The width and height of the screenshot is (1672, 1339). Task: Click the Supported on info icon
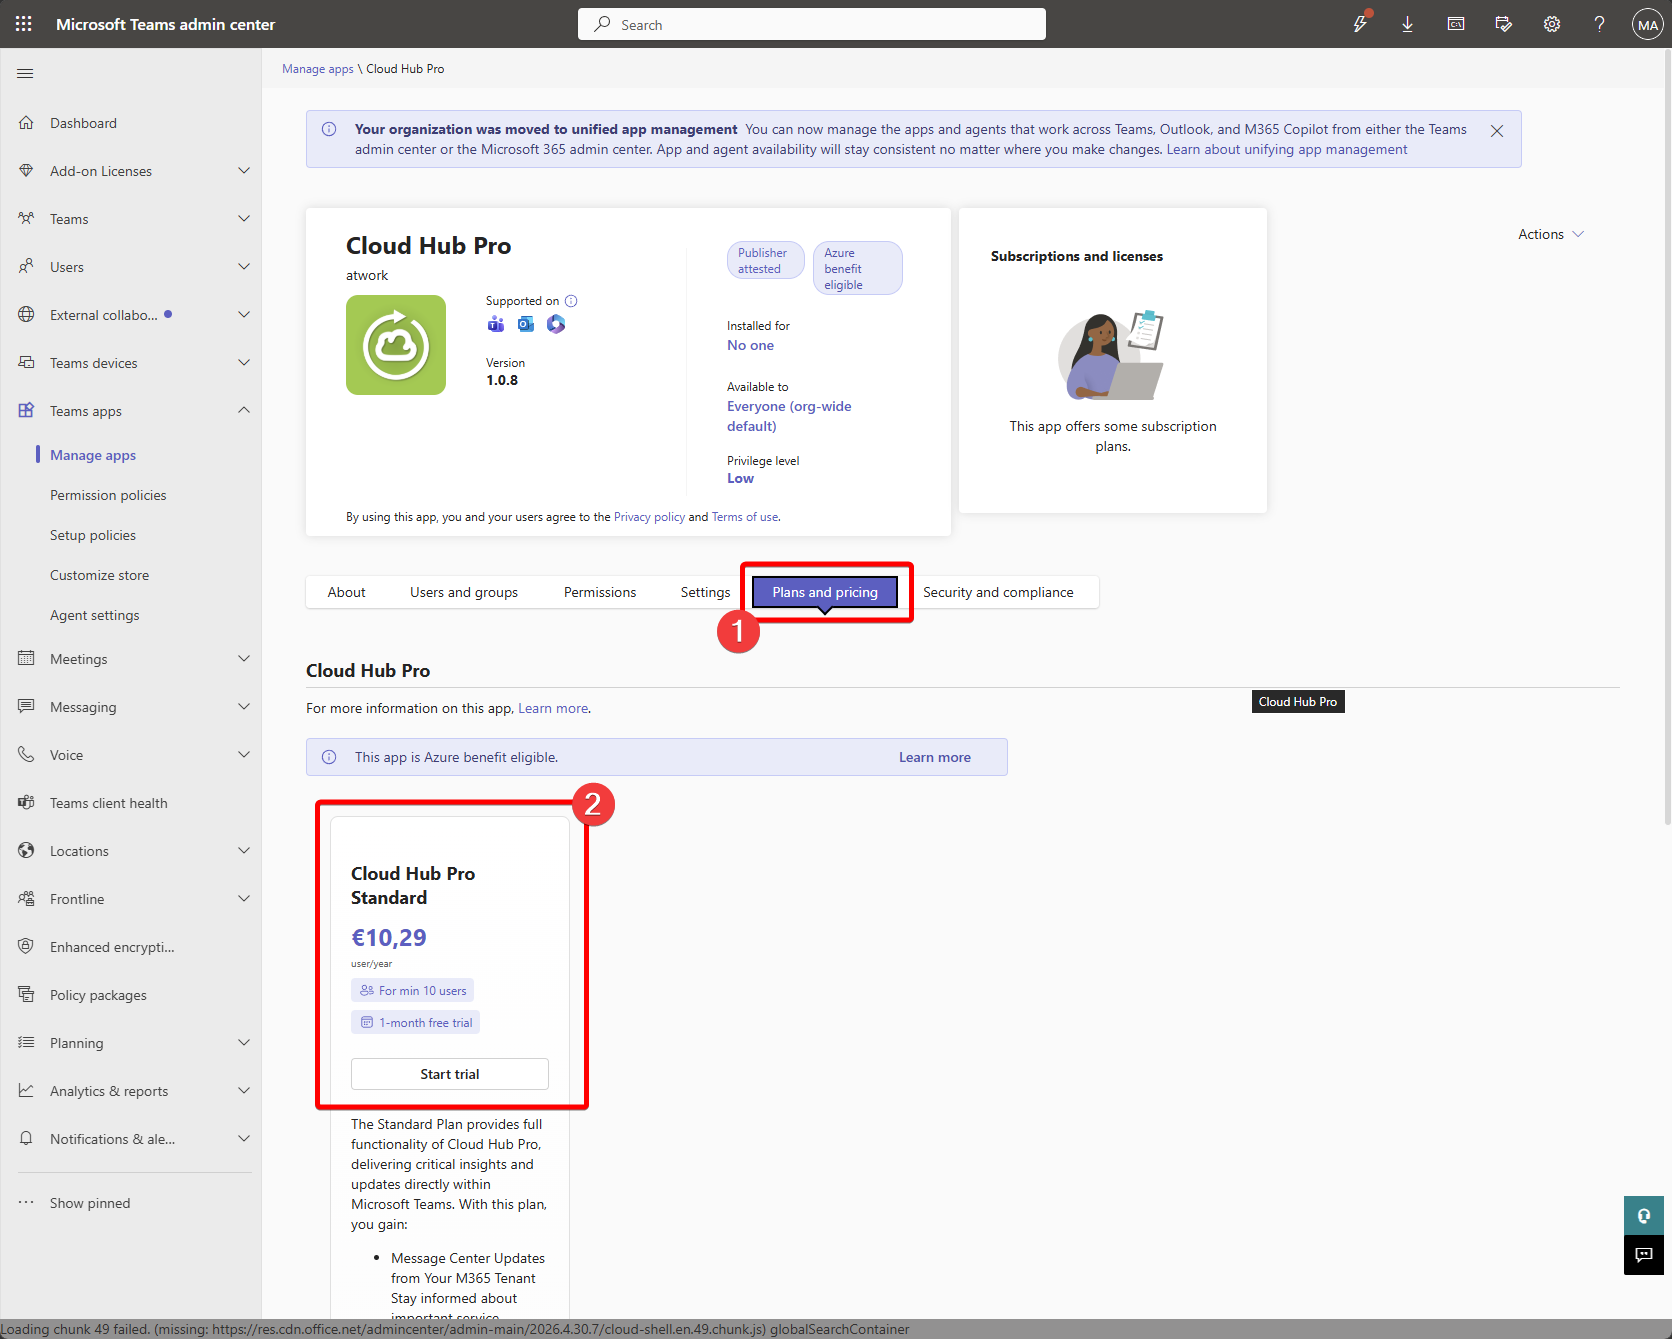tap(571, 301)
